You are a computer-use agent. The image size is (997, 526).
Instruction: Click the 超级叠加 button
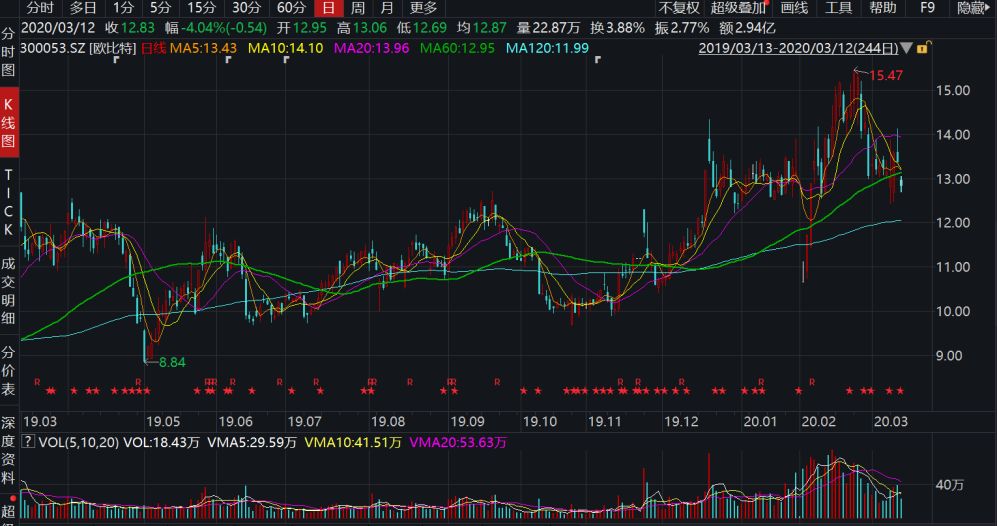(738, 8)
